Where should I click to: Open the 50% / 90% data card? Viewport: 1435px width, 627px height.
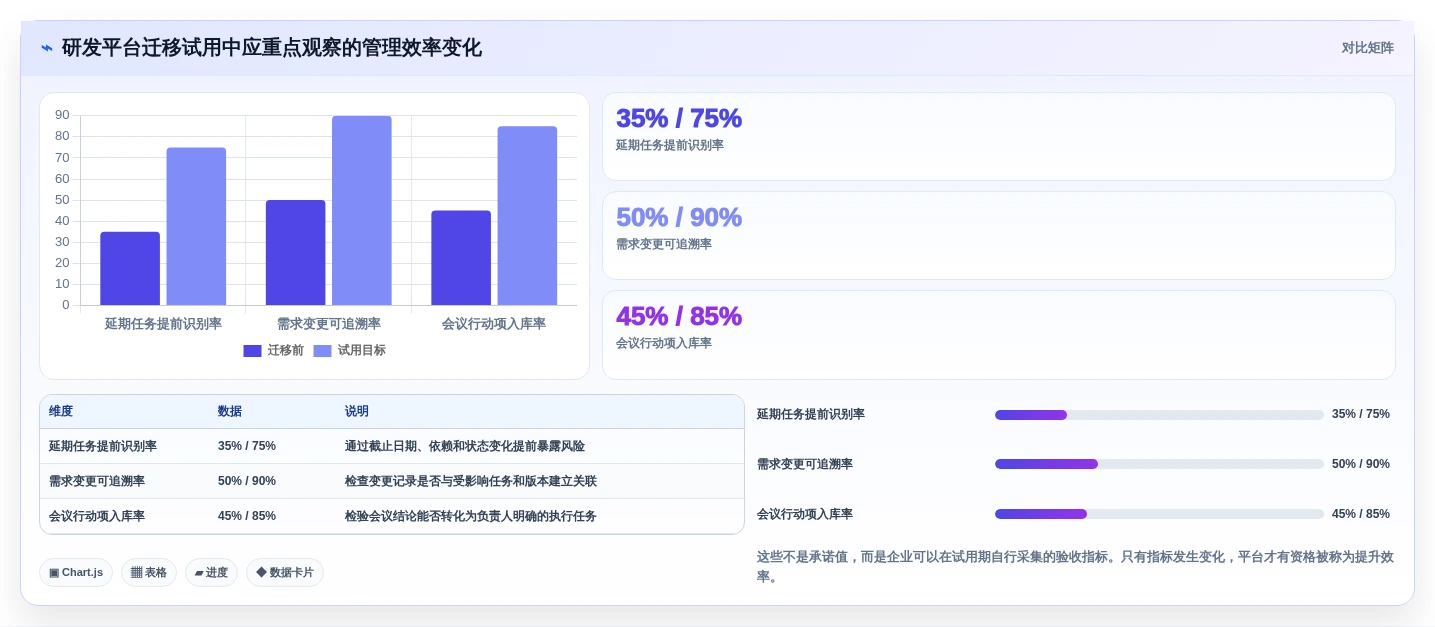(x=998, y=236)
